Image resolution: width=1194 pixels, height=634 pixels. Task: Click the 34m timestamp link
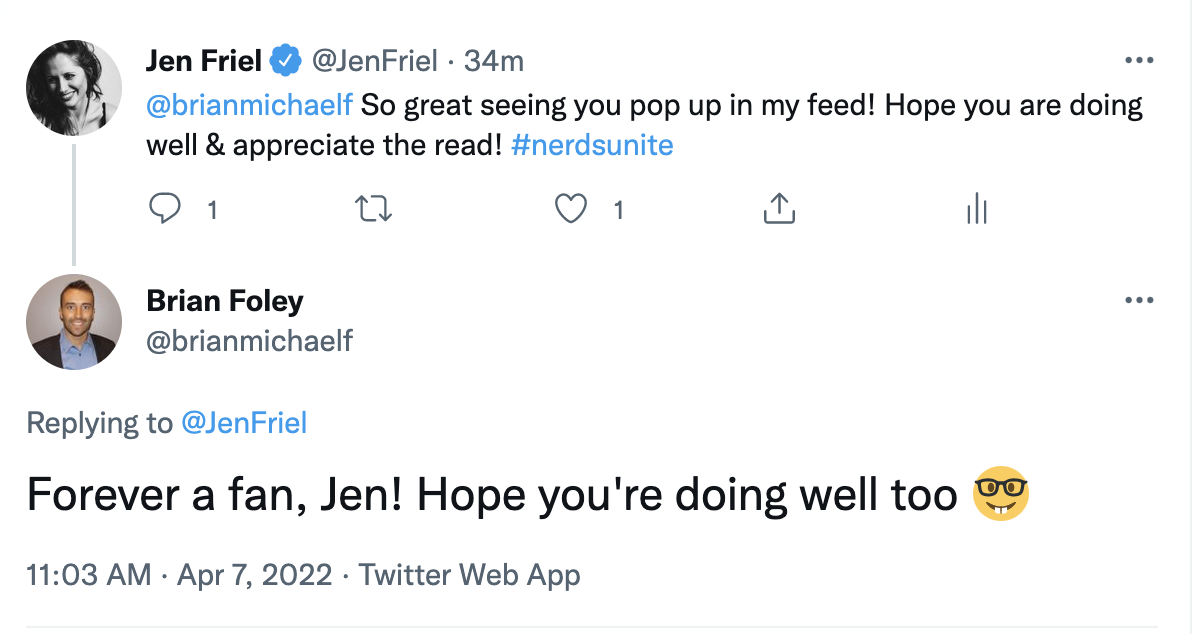[494, 61]
